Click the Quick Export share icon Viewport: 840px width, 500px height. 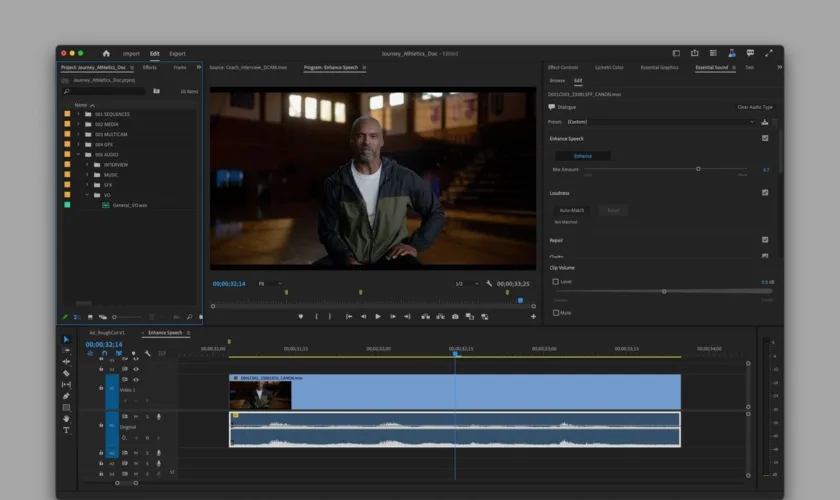tap(694, 53)
